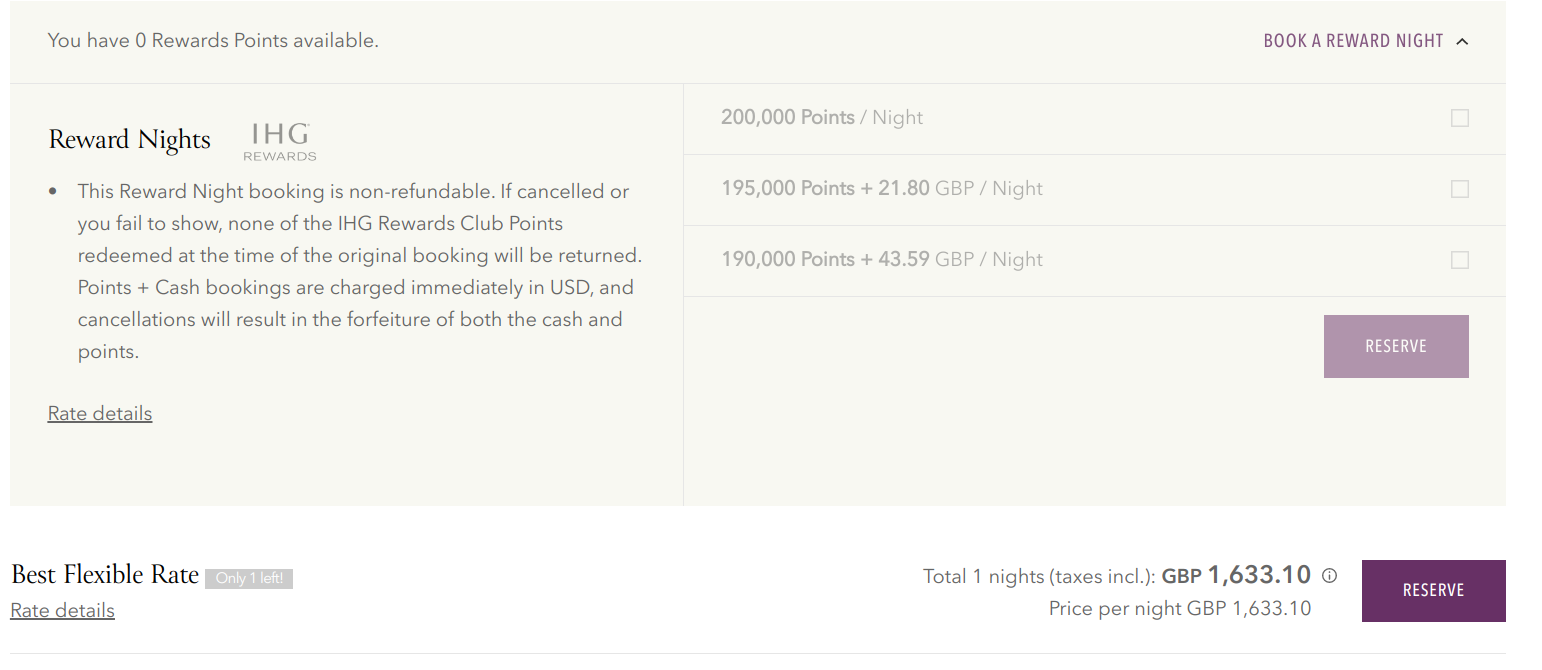1542x670 pixels.
Task: Click the IHG Rewards logo
Action: (280, 142)
